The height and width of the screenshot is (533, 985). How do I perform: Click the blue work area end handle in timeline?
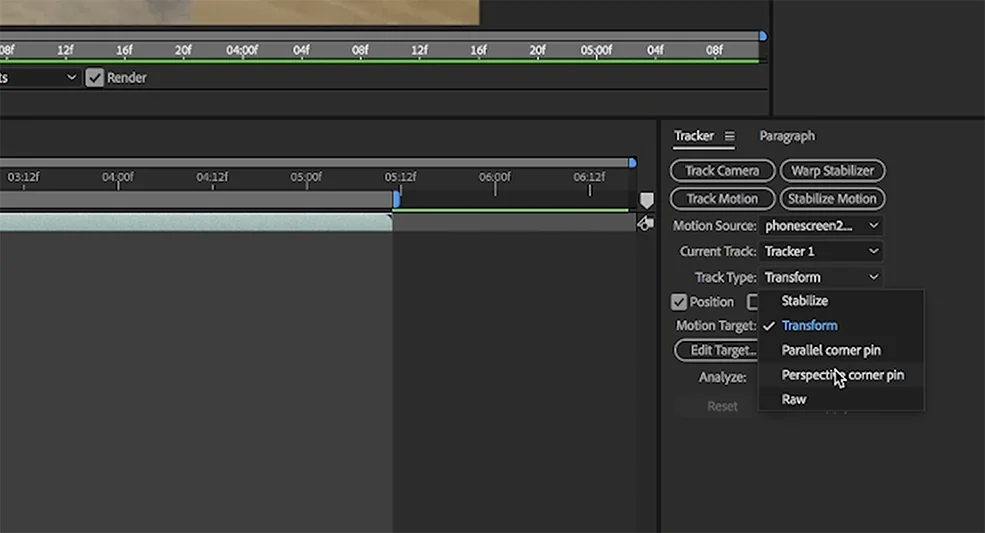[633, 163]
